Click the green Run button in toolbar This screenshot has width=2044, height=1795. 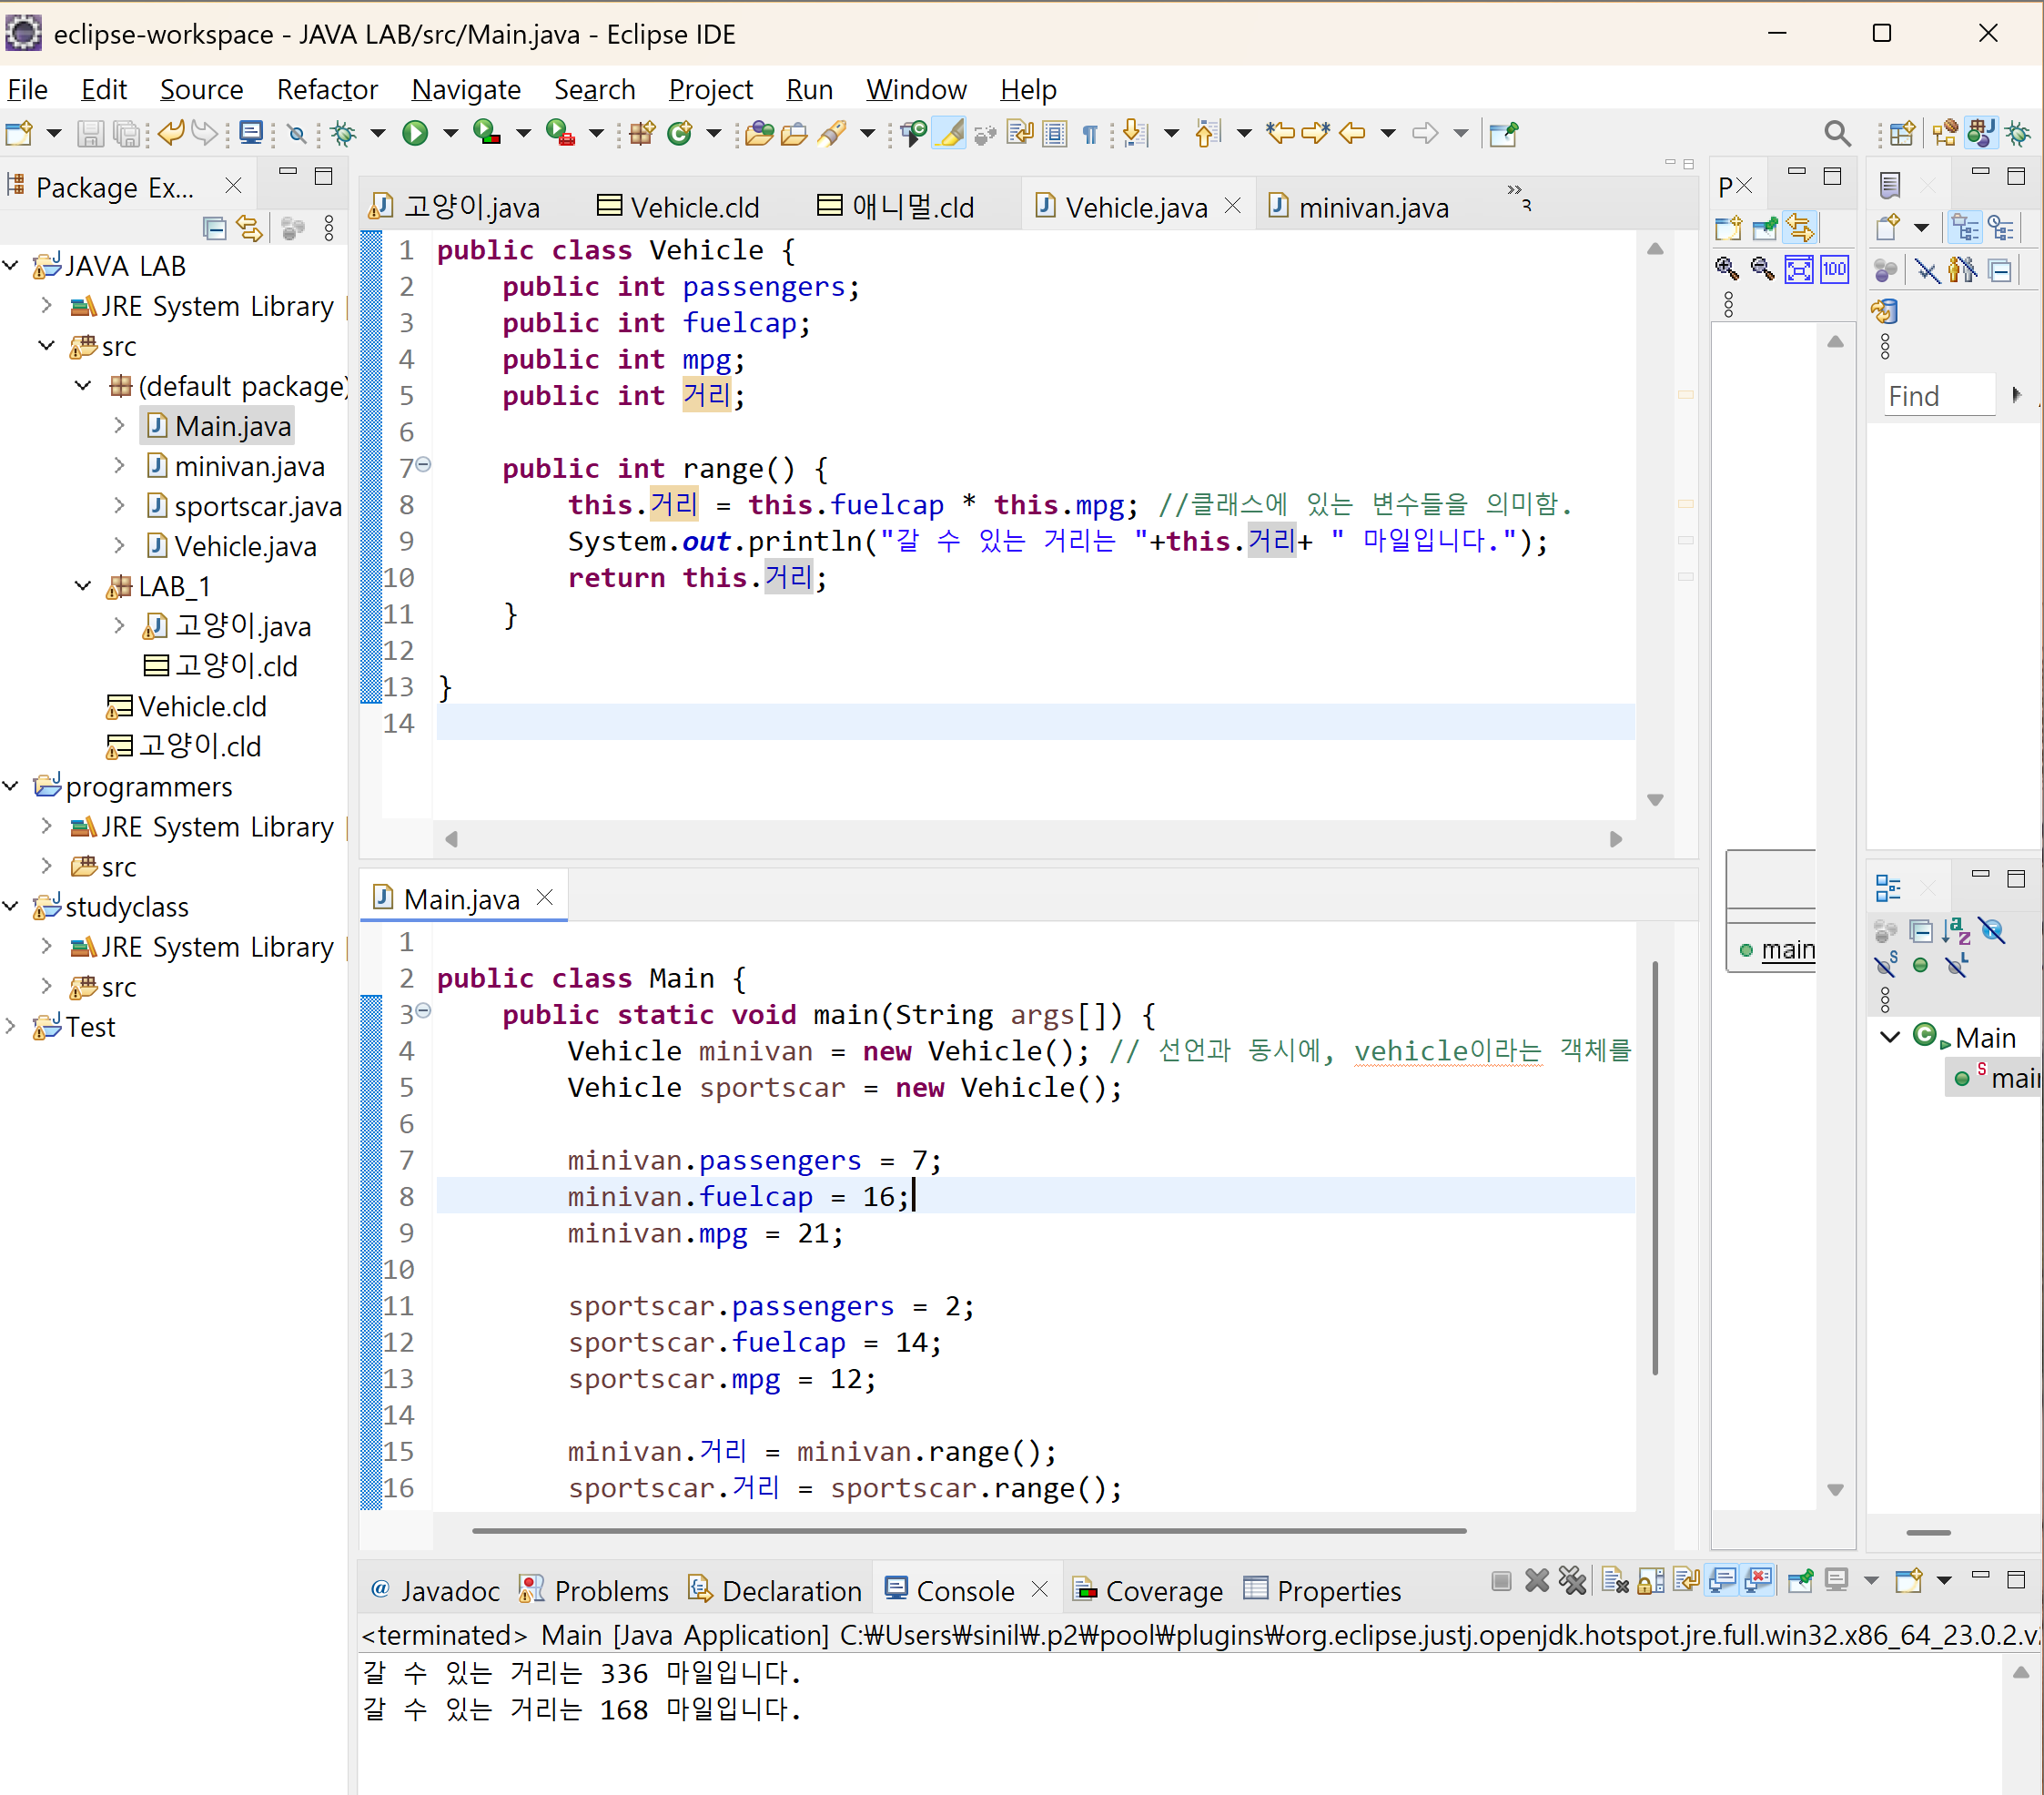tap(415, 133)
